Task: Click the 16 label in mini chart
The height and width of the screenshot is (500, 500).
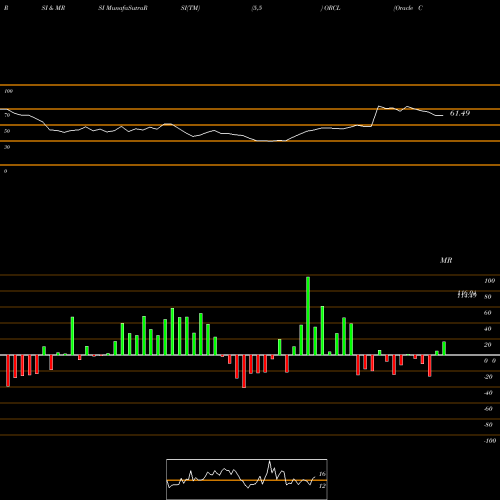Action: tap(322, 474)
